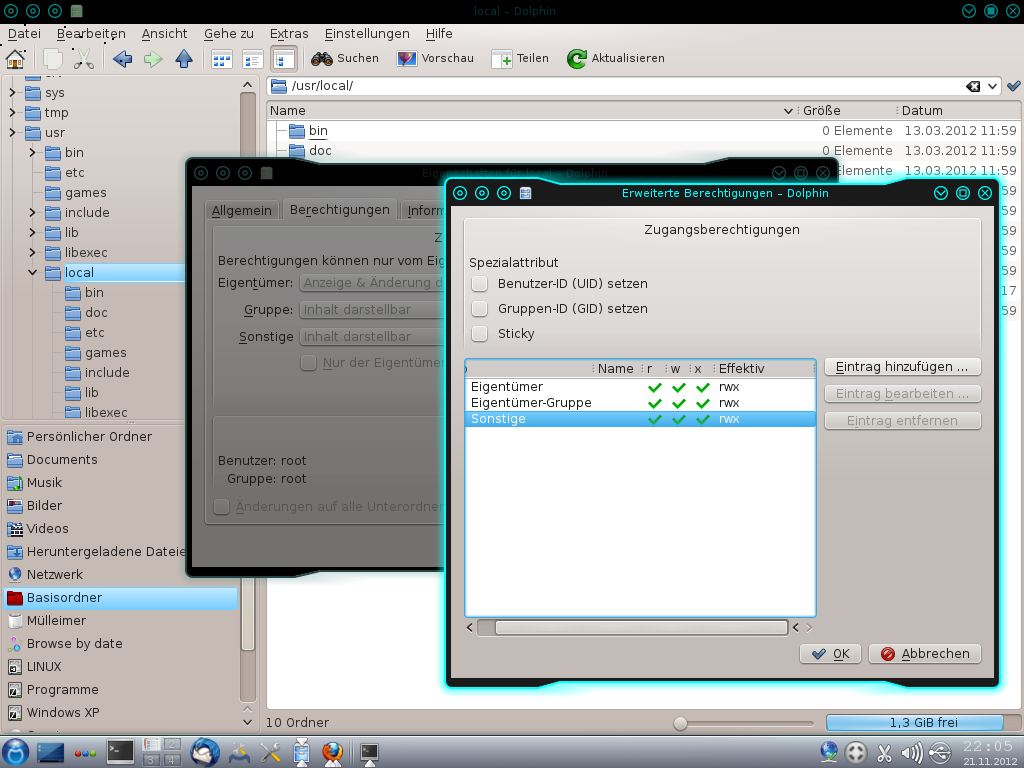Expand the sys folder in tree
This screenshot has width=1024, height=768.
click(x=12, y=93)
